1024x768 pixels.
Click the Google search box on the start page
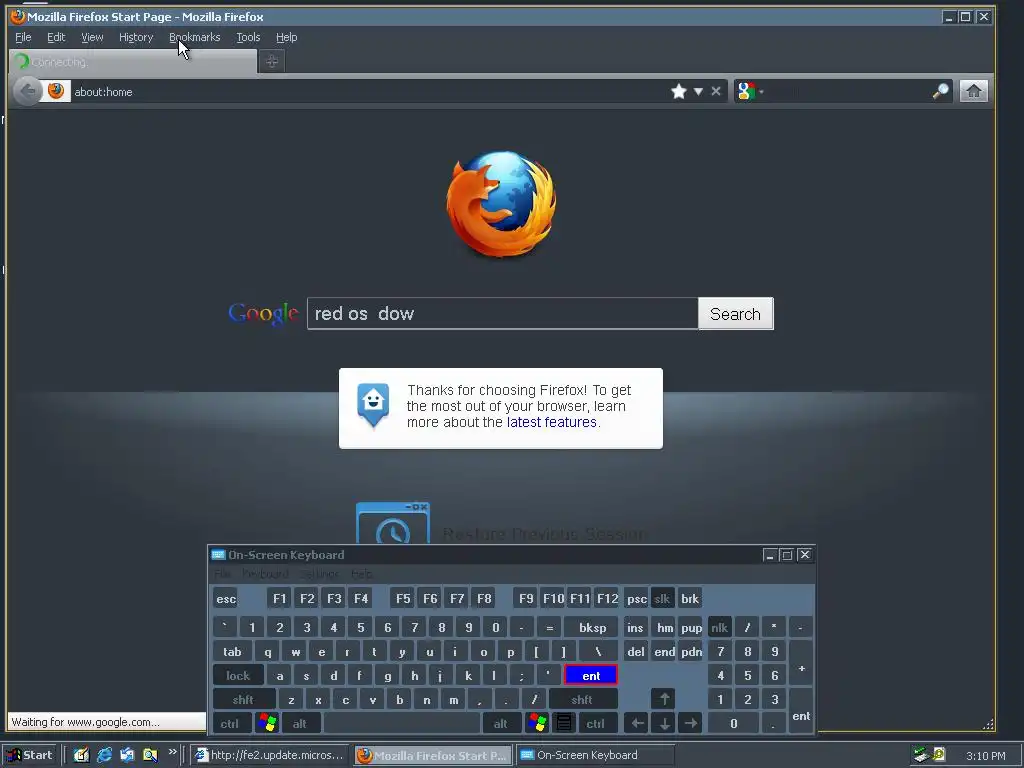tap(502, 313)
